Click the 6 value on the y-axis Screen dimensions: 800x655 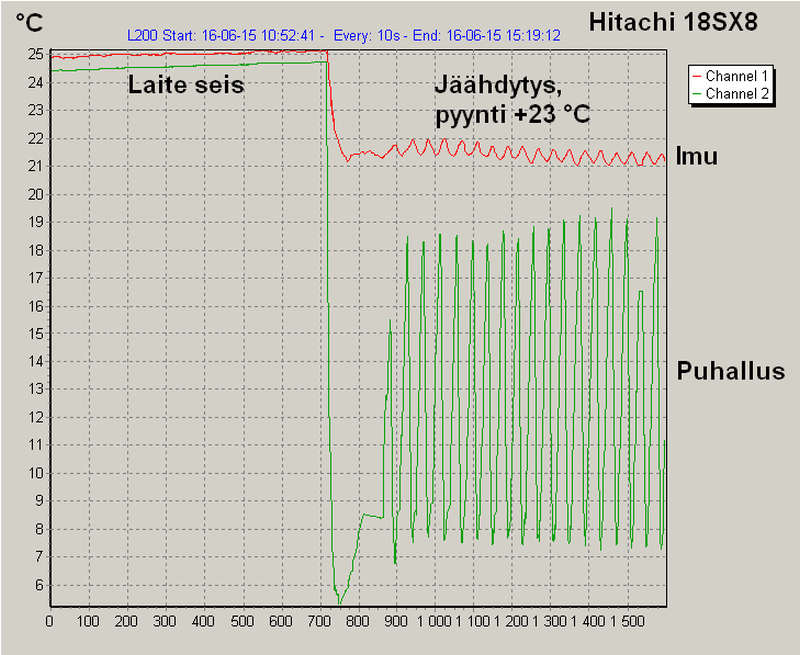(x=38, y=585)
